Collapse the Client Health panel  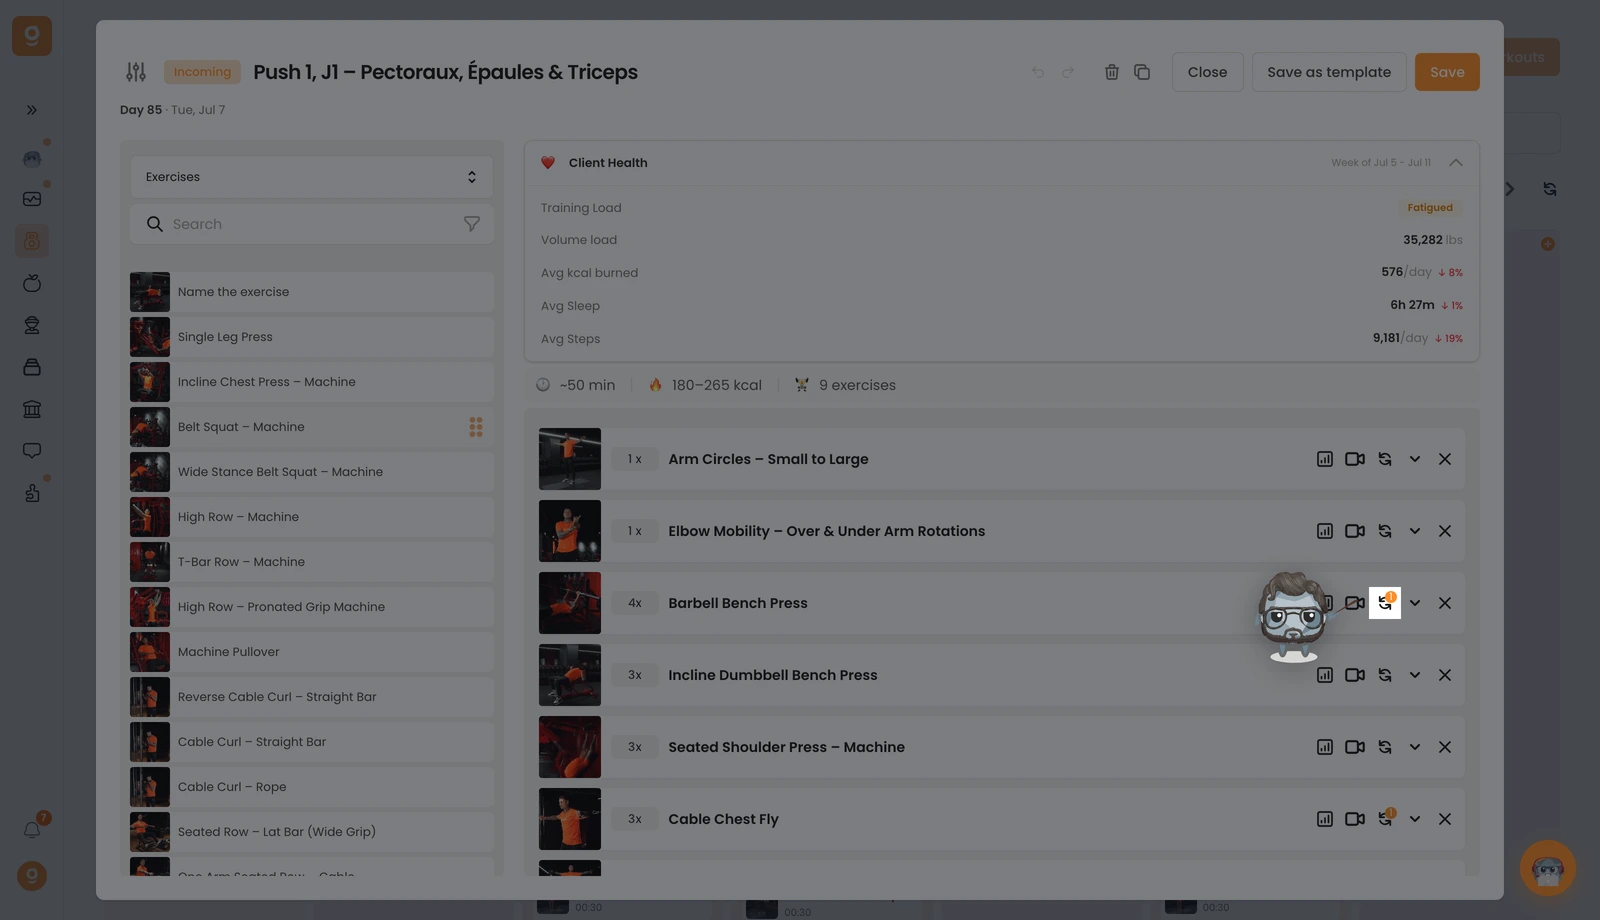pos(1456,162)
